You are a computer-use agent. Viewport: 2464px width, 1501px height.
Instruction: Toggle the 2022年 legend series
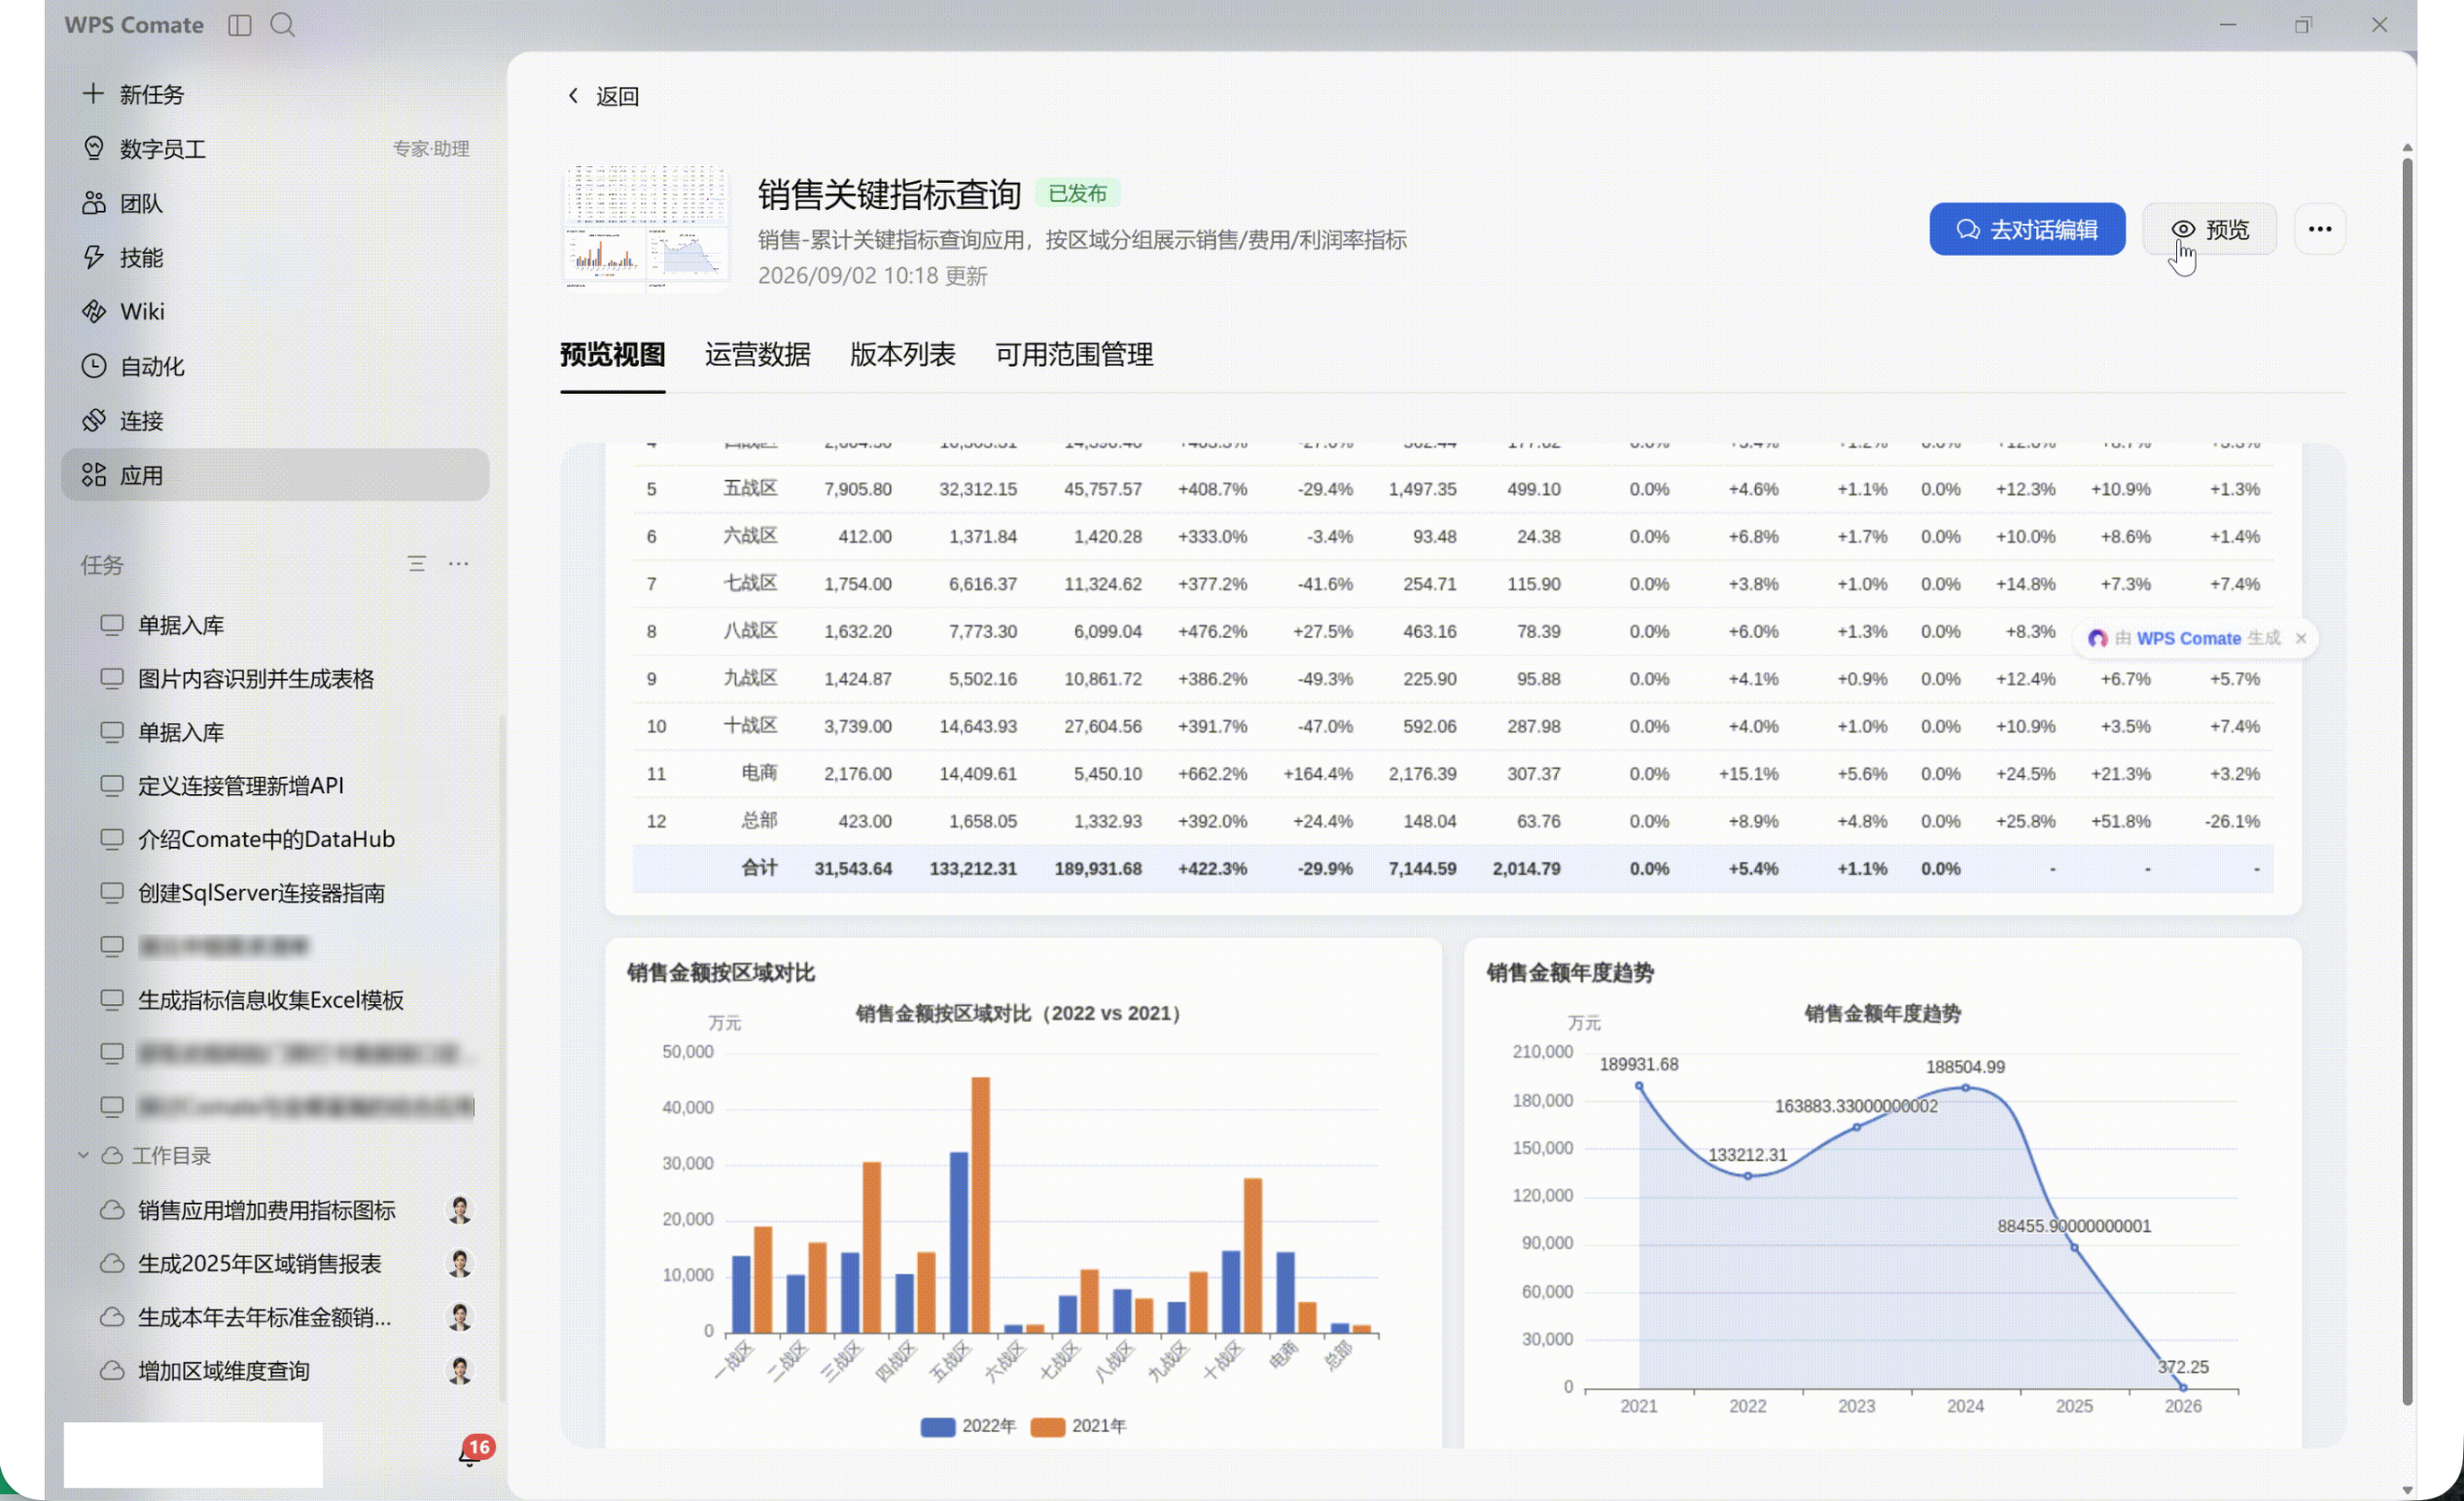coord(967,1426)
